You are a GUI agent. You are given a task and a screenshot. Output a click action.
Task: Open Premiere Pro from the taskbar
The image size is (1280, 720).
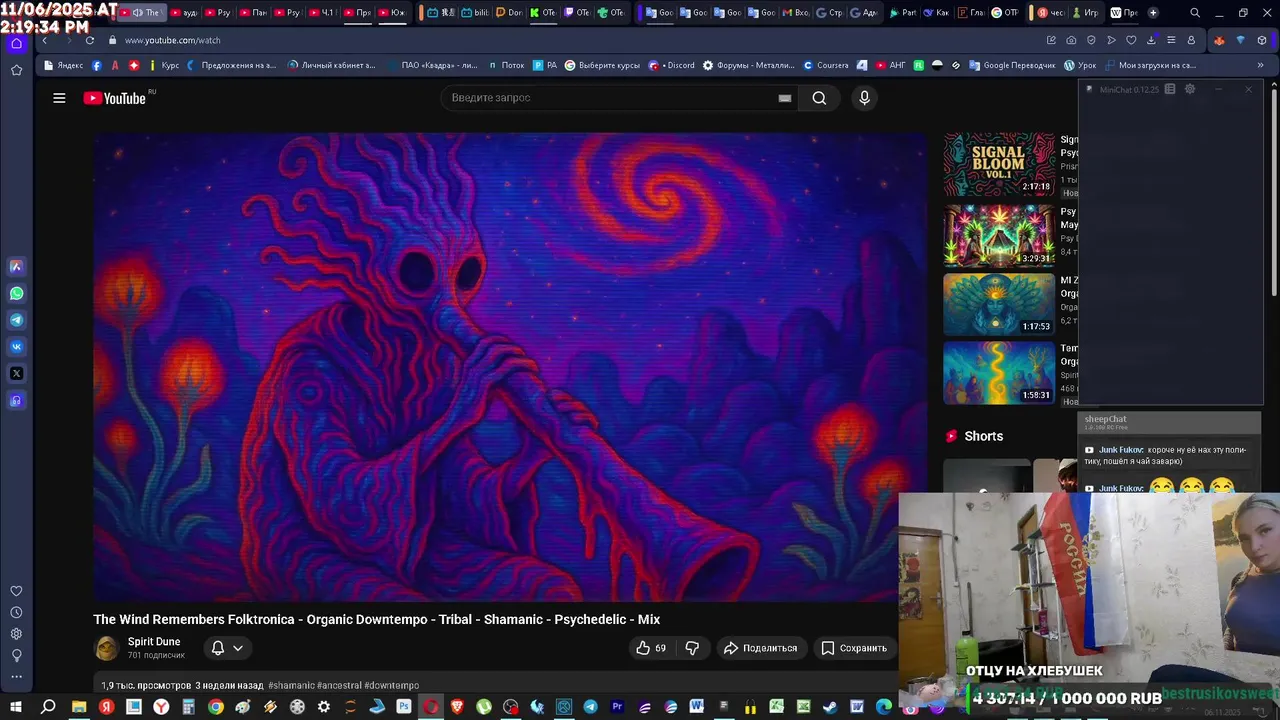point(618,707)
